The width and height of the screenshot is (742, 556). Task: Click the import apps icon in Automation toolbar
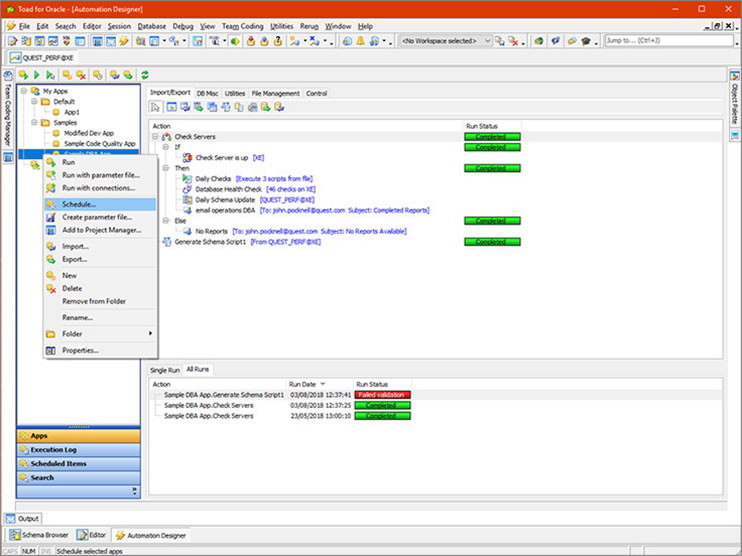[x=114, y=75]
